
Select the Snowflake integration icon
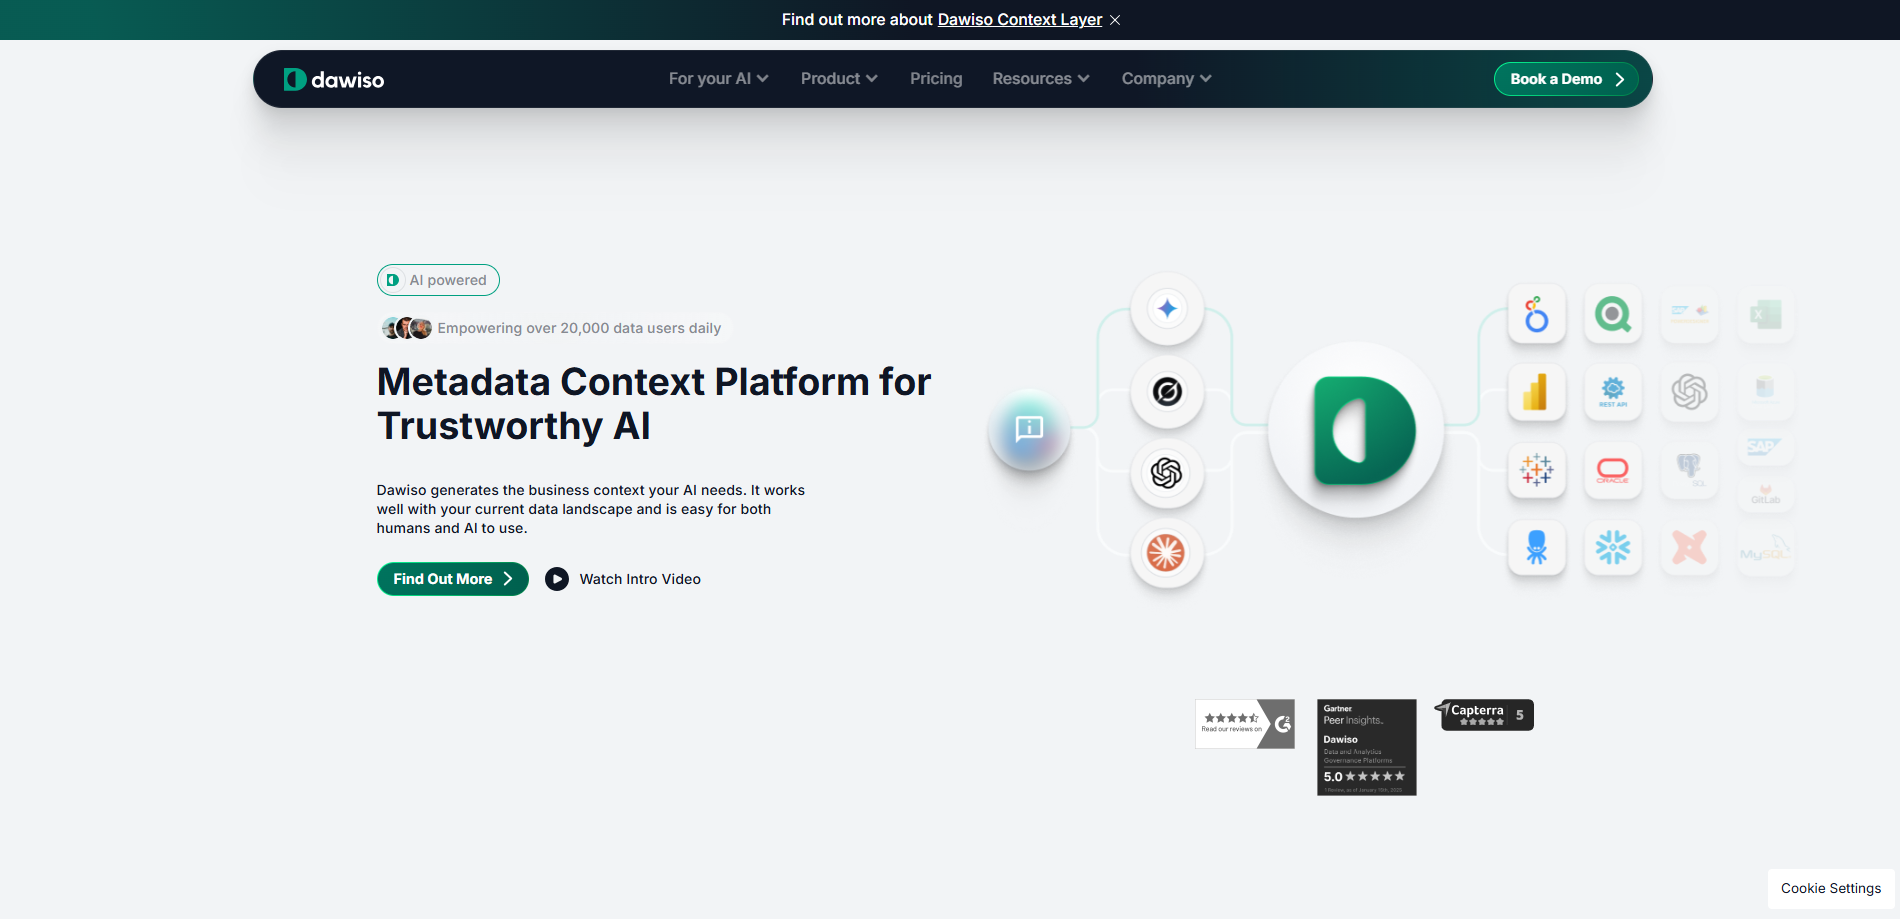[x=1612, y=548]
